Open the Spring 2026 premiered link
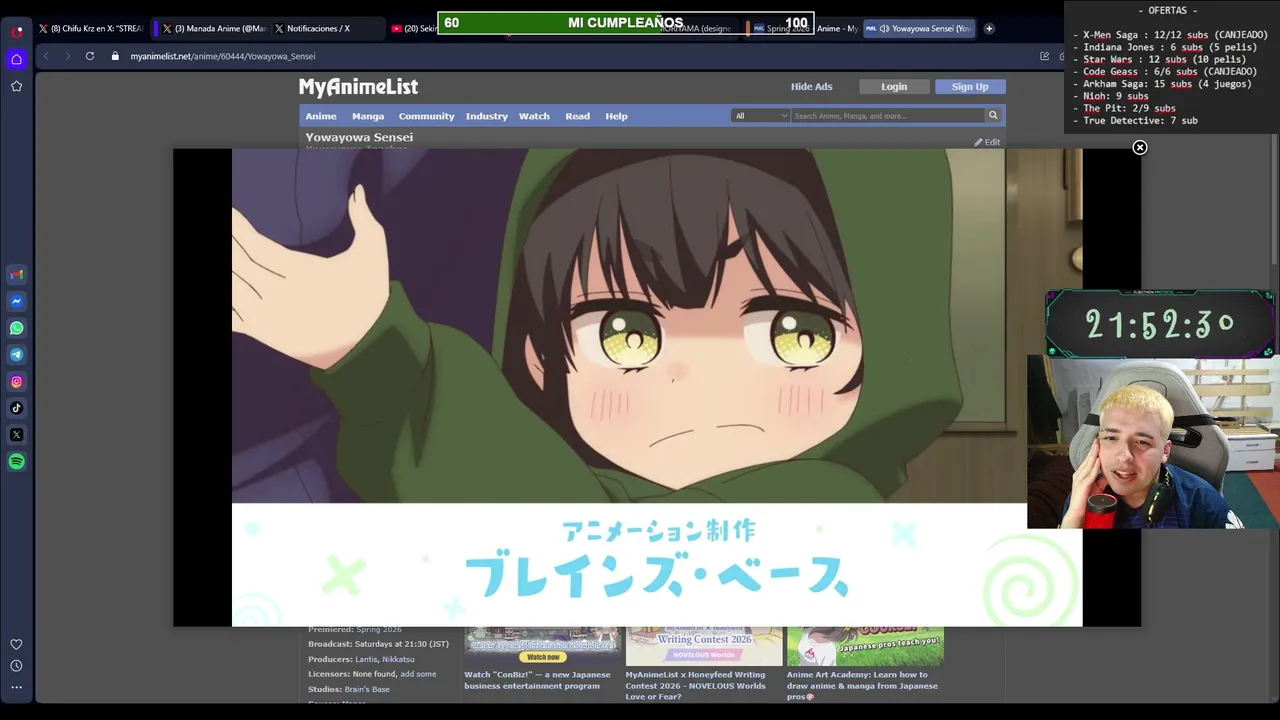Image resolution: width=1280 pixels, height=720 pixels. (378, 630)
